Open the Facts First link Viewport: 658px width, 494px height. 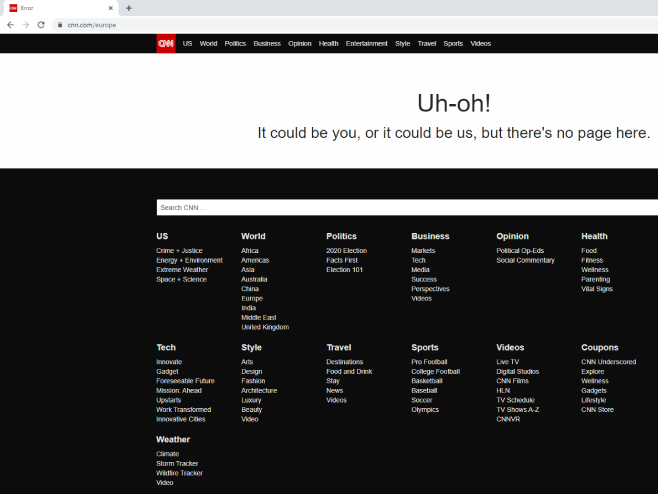(x=342, y=260)
